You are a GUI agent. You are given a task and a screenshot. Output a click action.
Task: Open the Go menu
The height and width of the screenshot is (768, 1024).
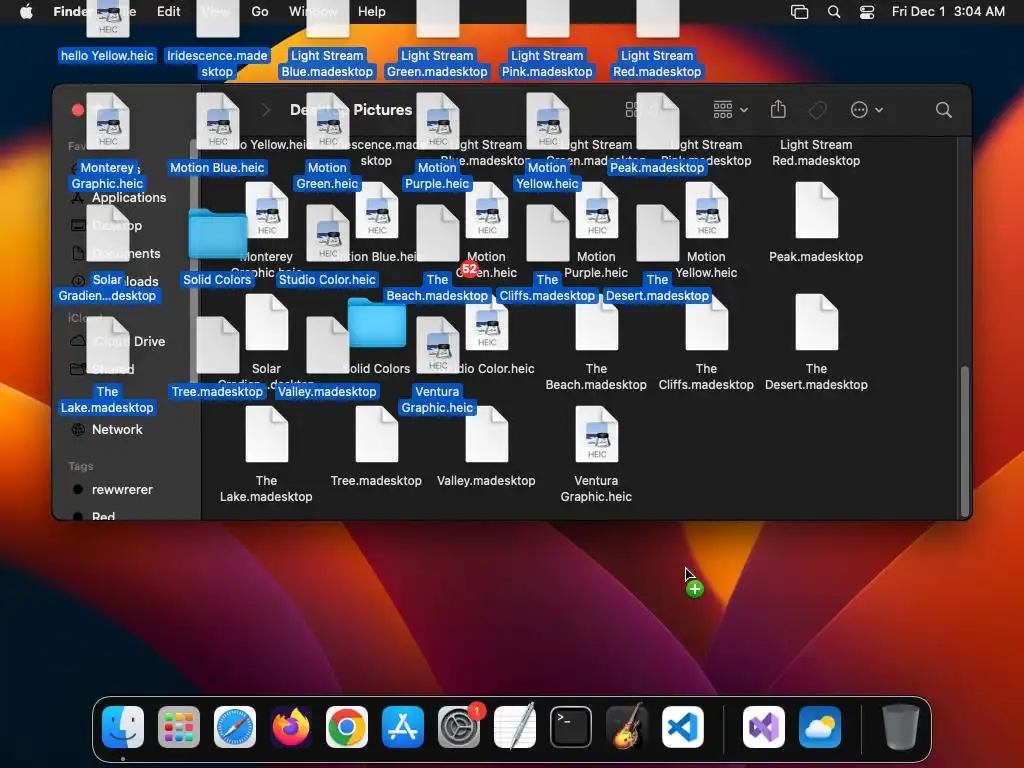260,11
